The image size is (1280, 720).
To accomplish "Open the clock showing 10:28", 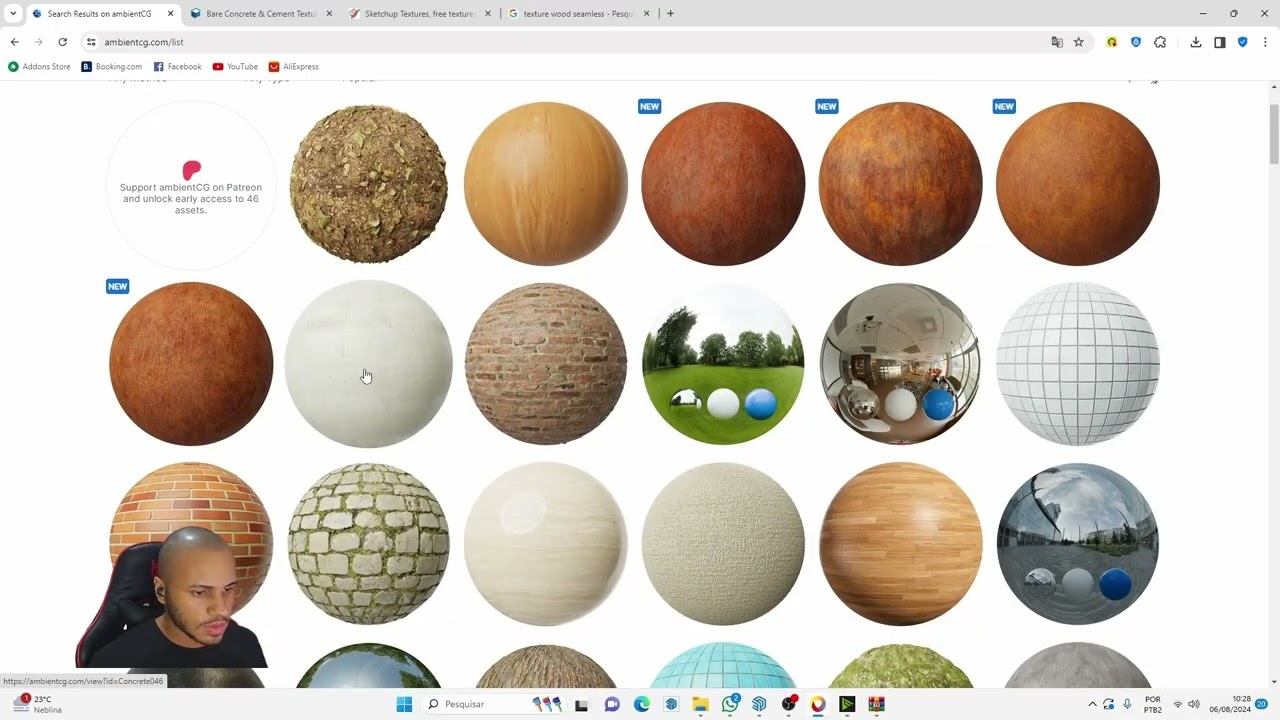I will click(1229, 704).
